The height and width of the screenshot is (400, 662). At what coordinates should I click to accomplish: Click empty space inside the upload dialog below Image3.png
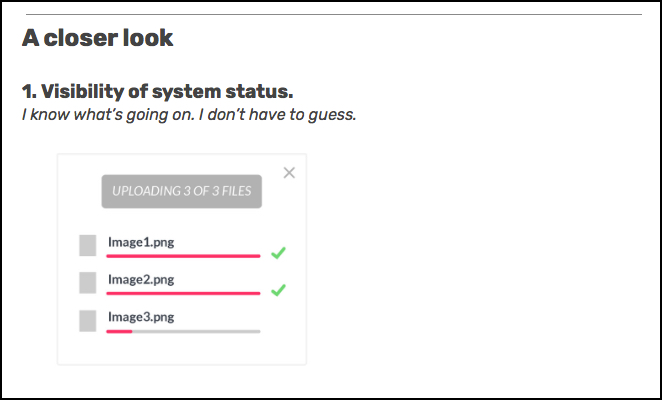pos(182,350)
